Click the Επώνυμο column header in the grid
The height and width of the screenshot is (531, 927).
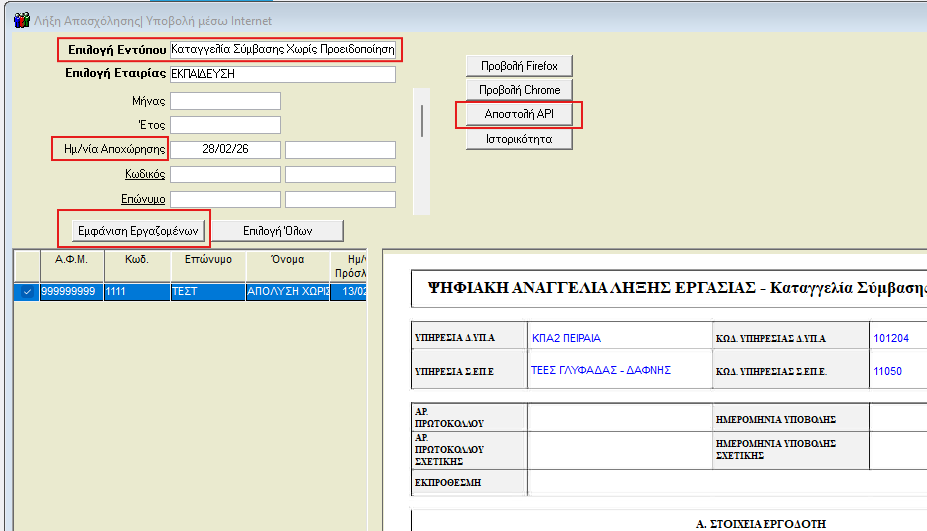click(208, 258)
